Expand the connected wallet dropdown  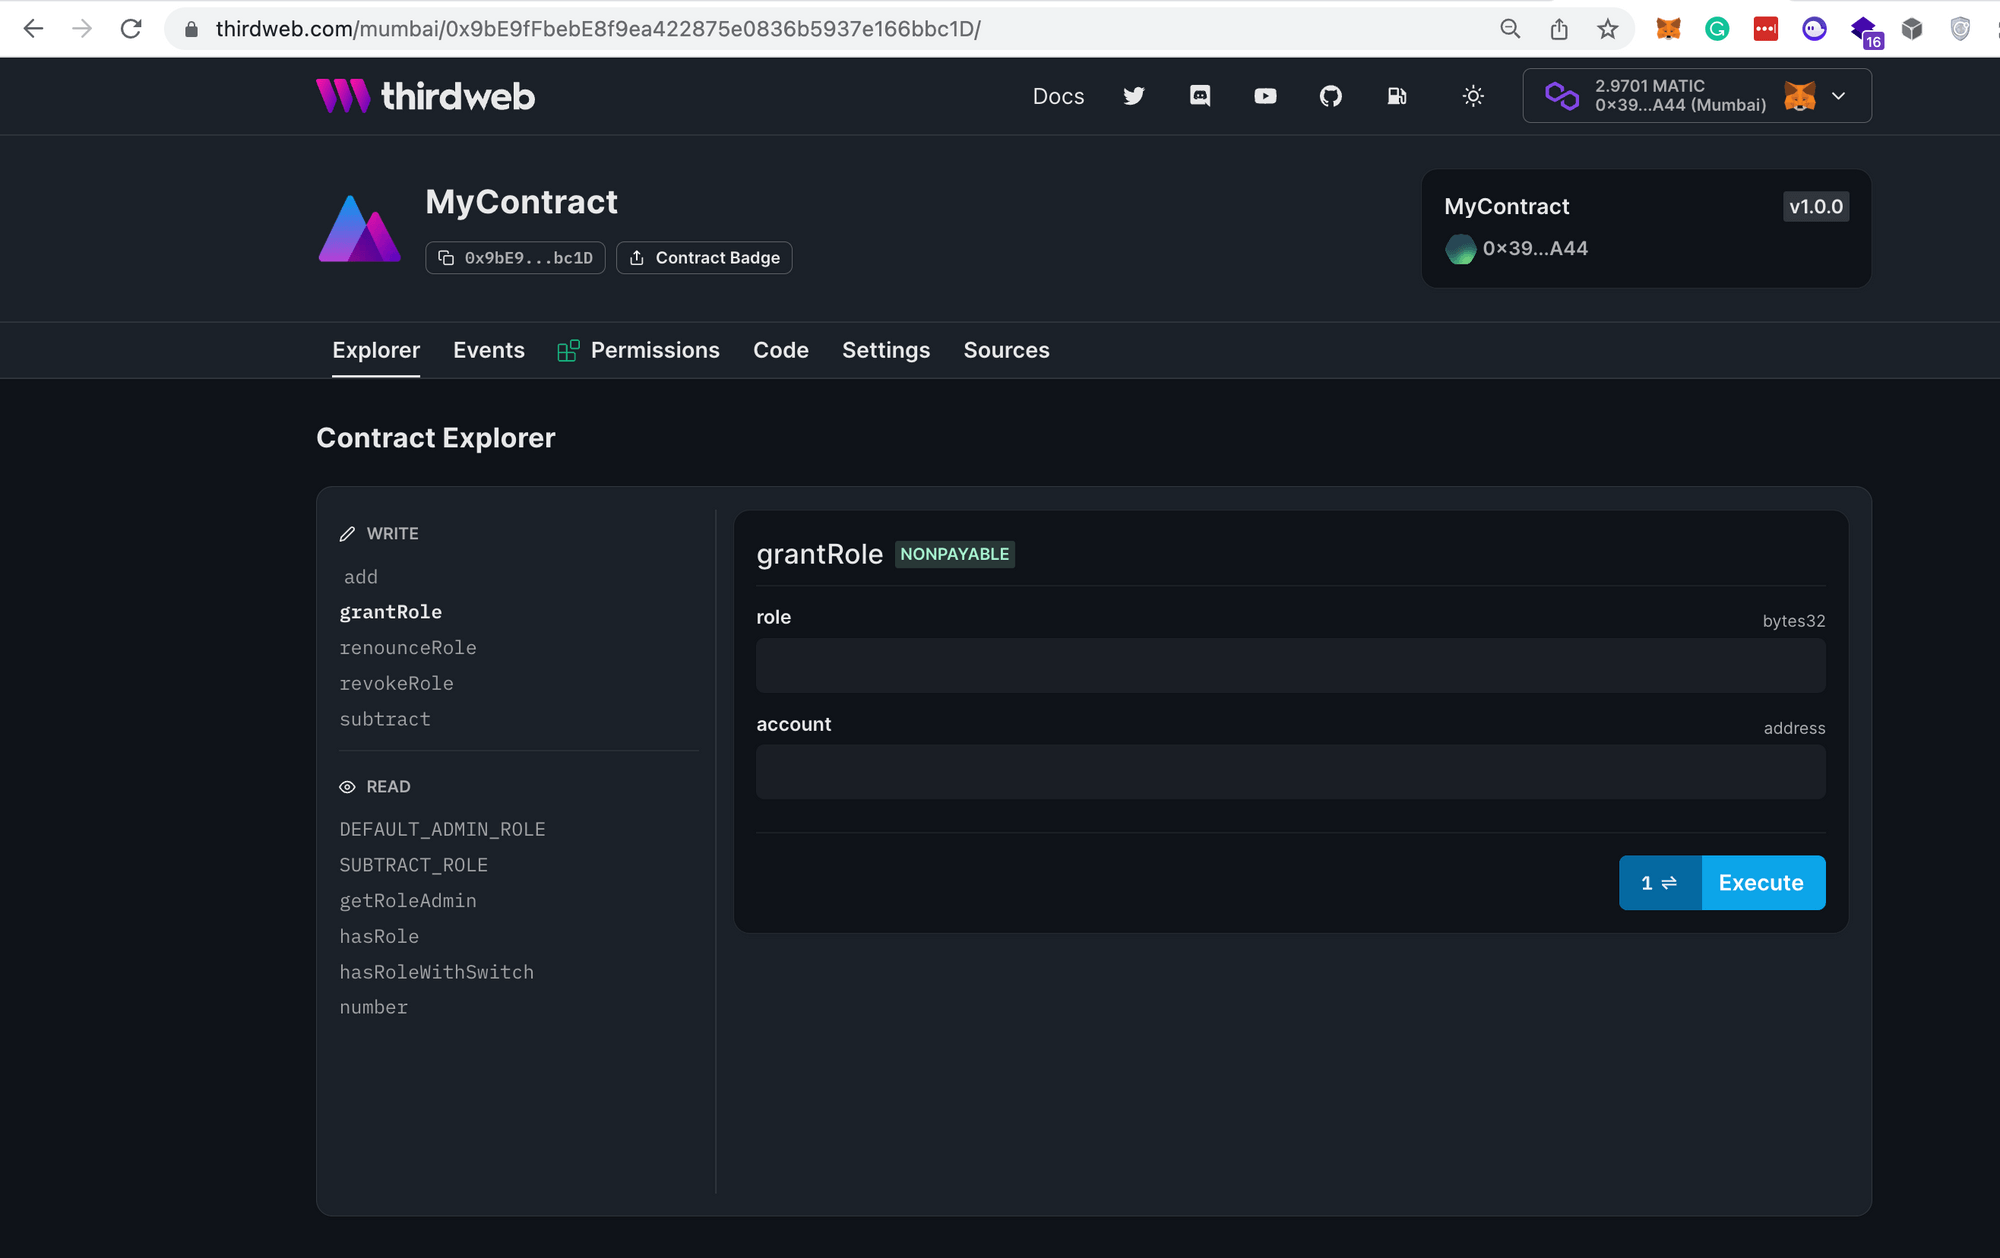pyautogui.click(x=1838, y=96)
